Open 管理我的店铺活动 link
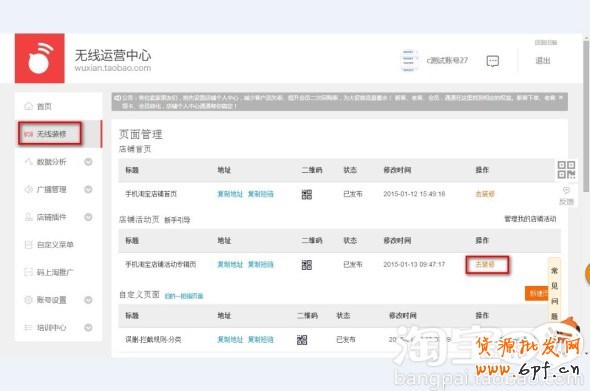590x391 pixels. click(530, 219)
